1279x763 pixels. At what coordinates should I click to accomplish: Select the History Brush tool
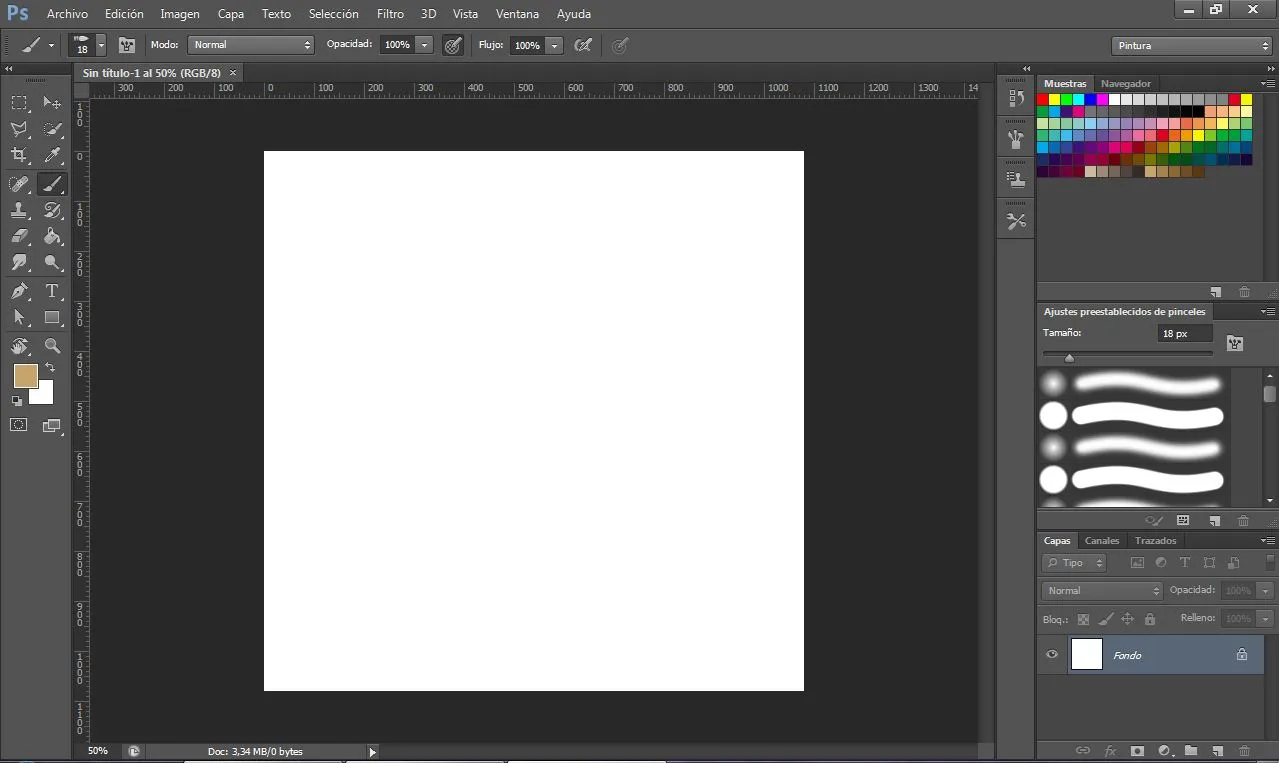click(x=52, y=210)
